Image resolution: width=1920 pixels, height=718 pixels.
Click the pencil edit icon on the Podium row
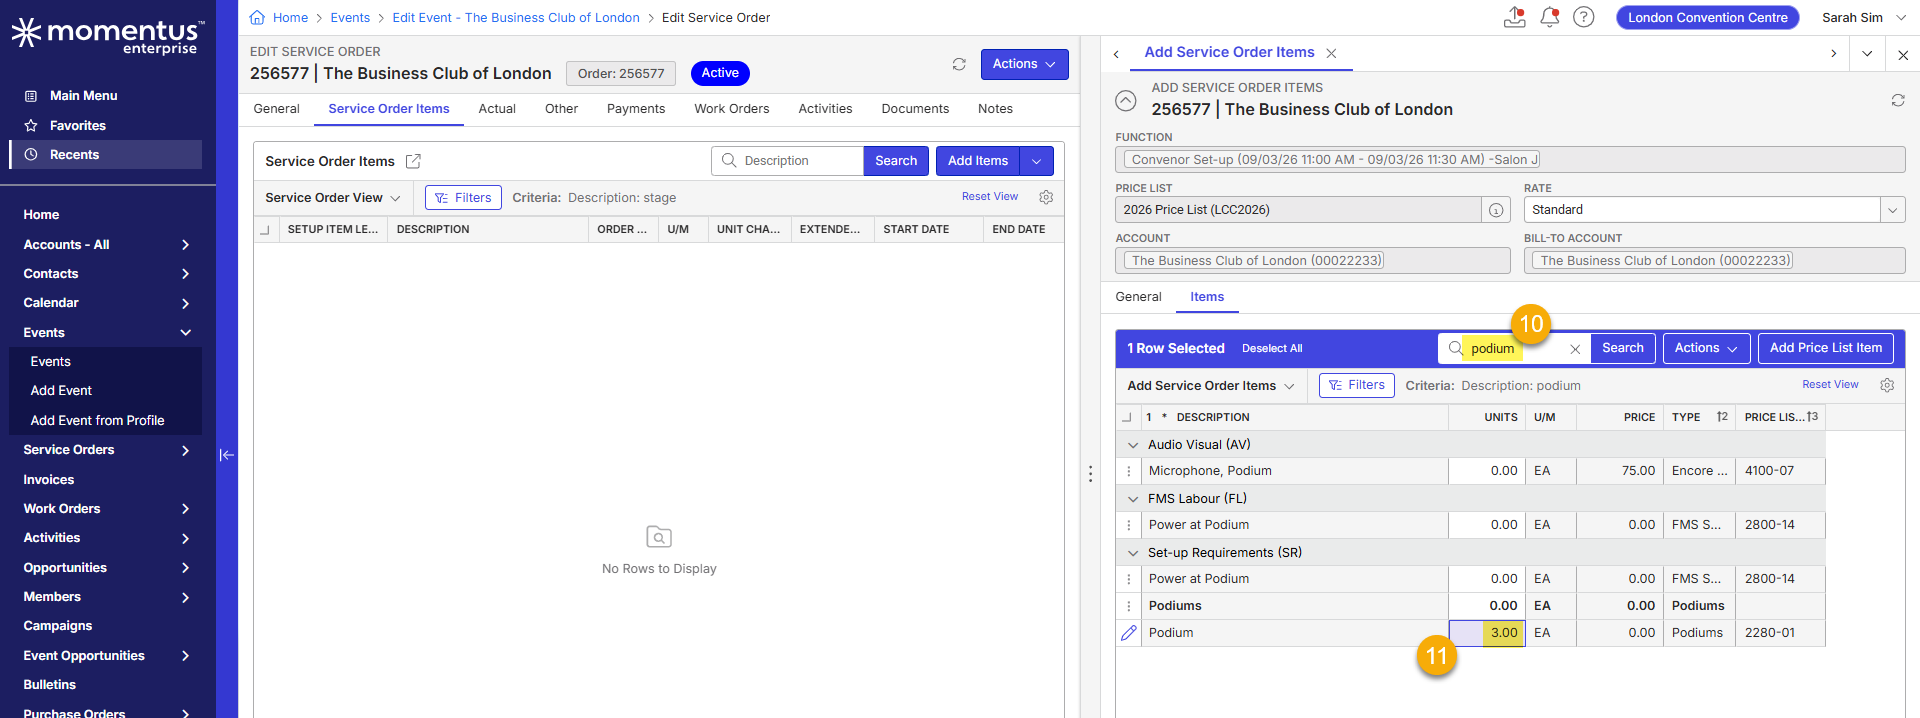(1129, 633)
